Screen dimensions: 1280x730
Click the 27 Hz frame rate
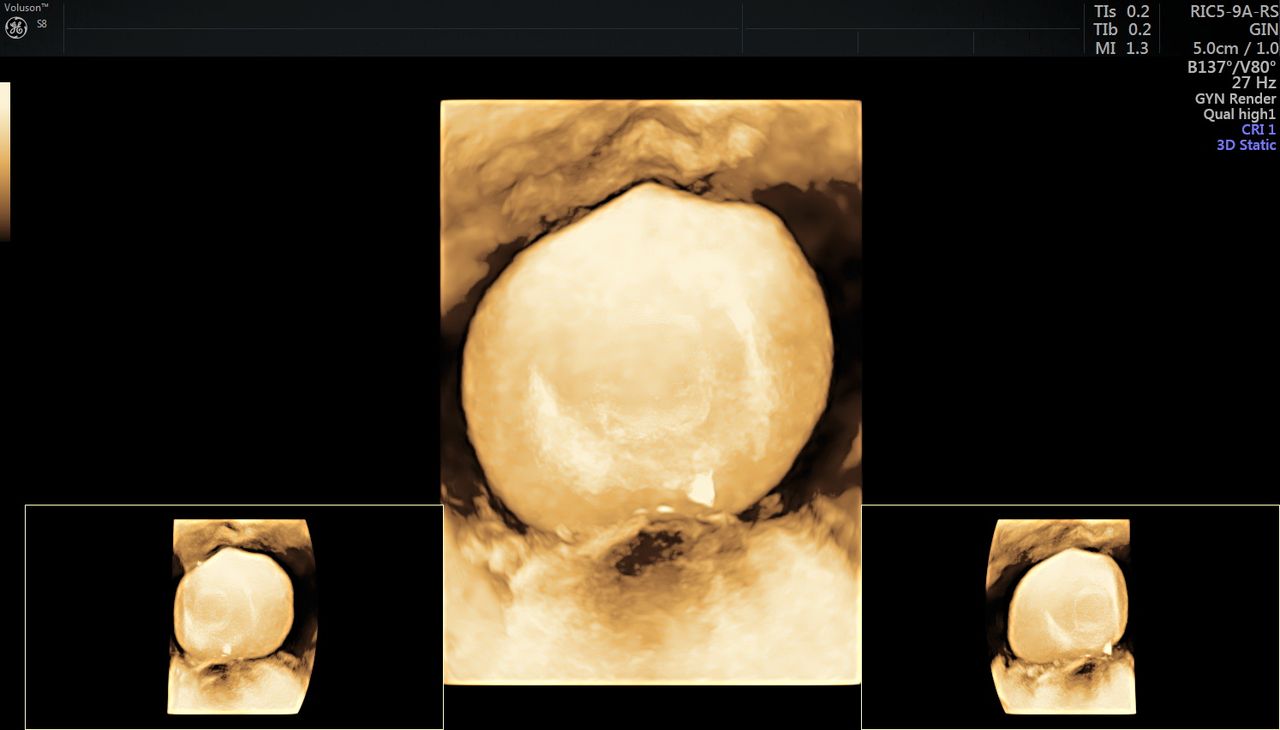pyautogui.click(x=1253, y=83)
